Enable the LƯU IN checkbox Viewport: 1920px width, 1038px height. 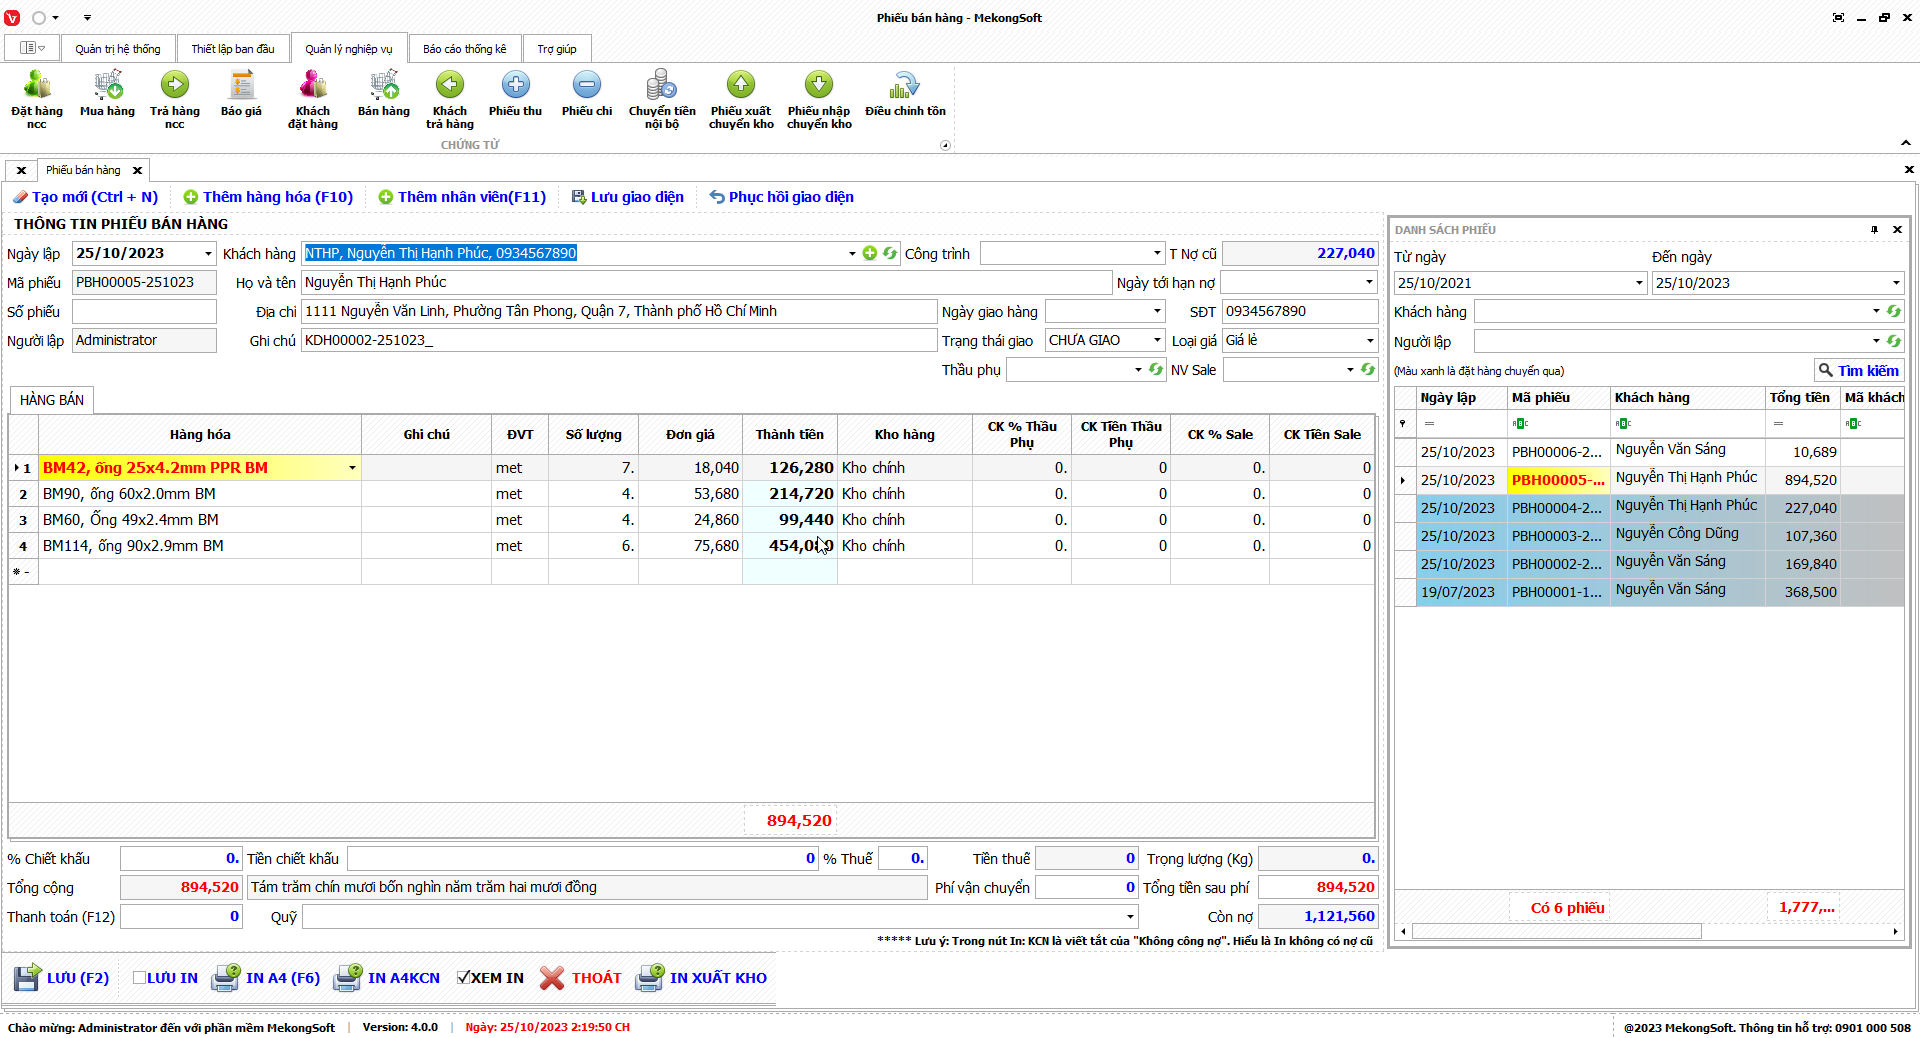tap(140, 978)
